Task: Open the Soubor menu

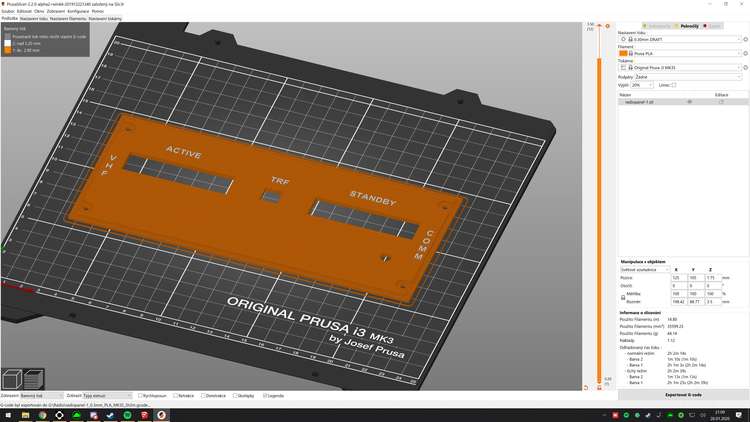Action: (x=8, y=11)
